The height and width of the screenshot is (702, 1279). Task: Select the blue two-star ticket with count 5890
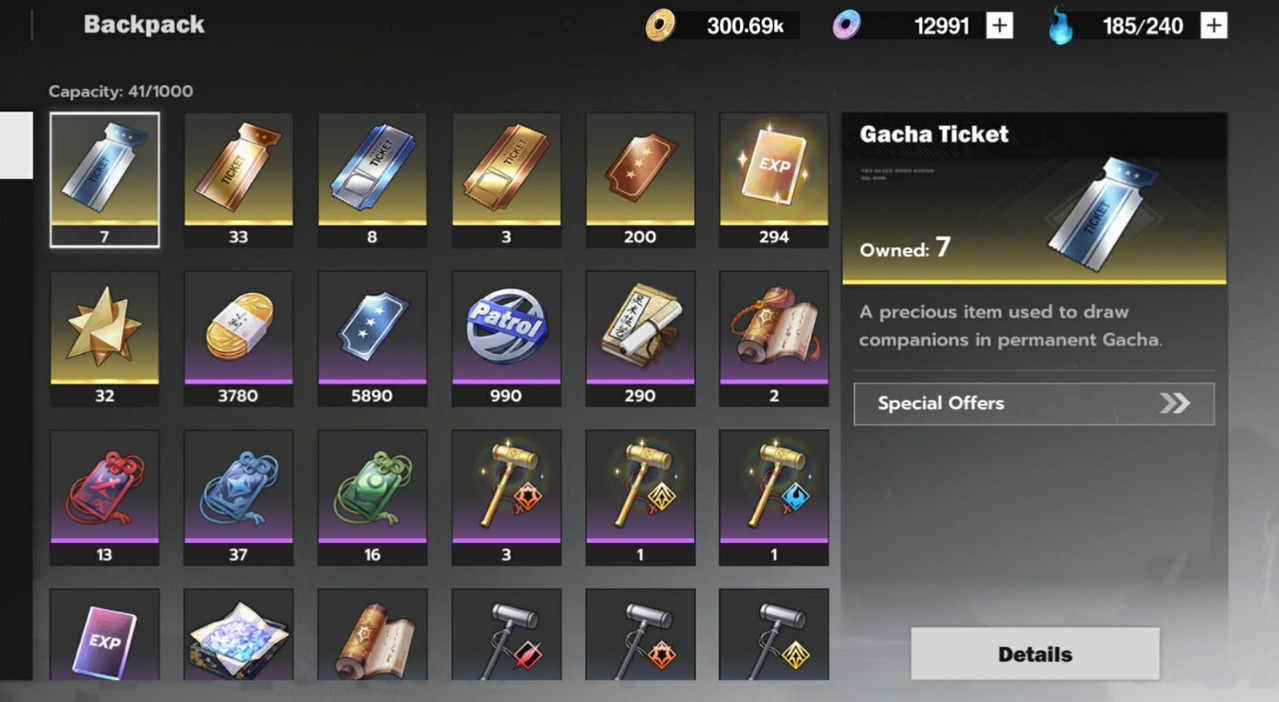pyautogui.click(x=372, y=339)
